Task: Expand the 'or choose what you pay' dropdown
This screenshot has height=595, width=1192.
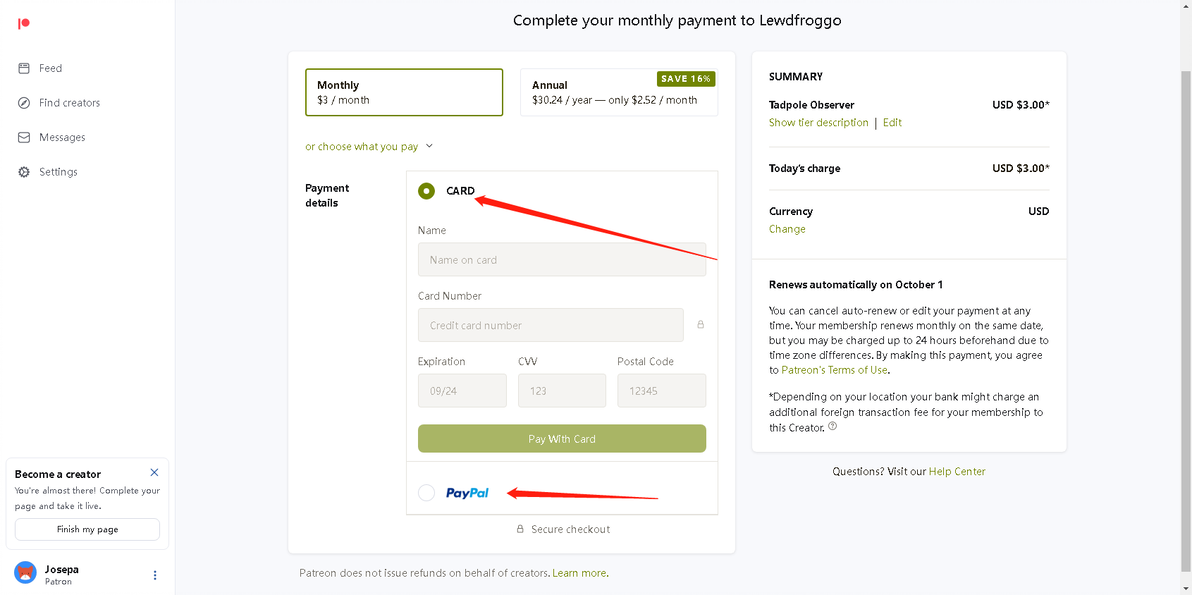Action: point(369,147)
